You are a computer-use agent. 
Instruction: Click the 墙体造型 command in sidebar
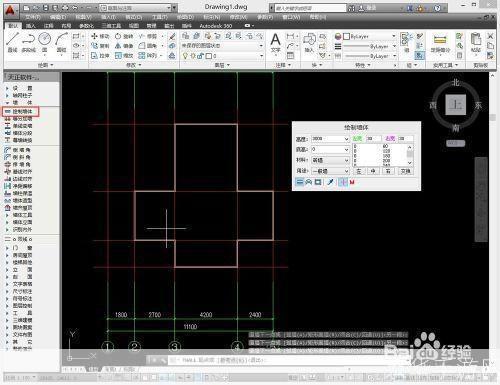click(x=19, y=200)
